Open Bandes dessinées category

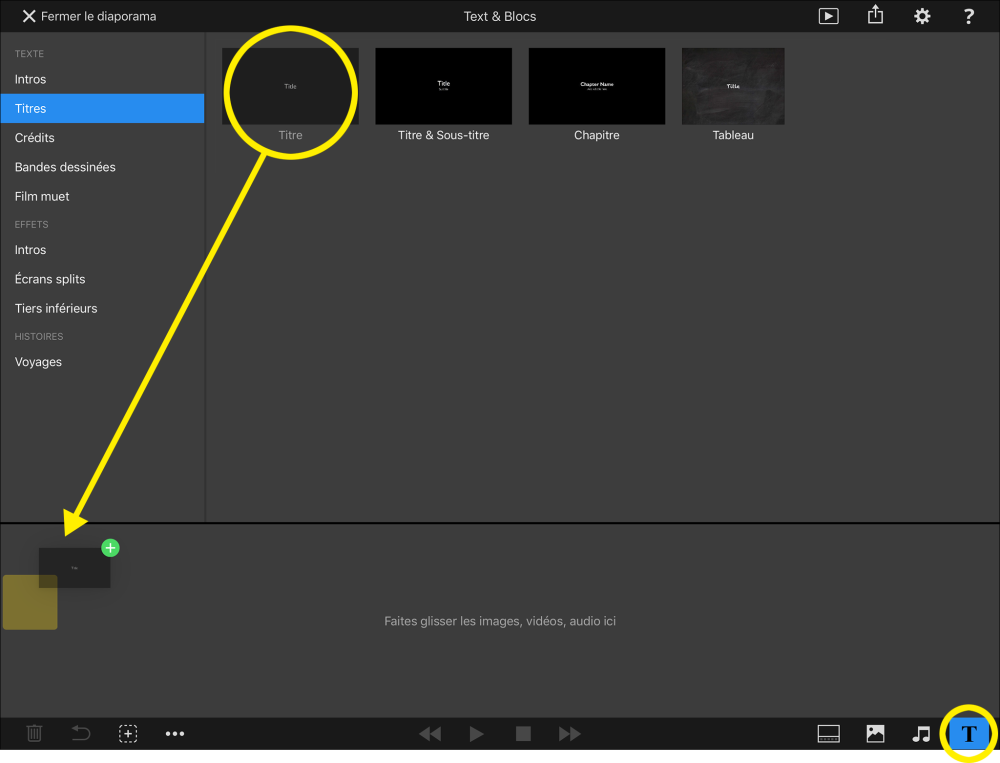102,167
